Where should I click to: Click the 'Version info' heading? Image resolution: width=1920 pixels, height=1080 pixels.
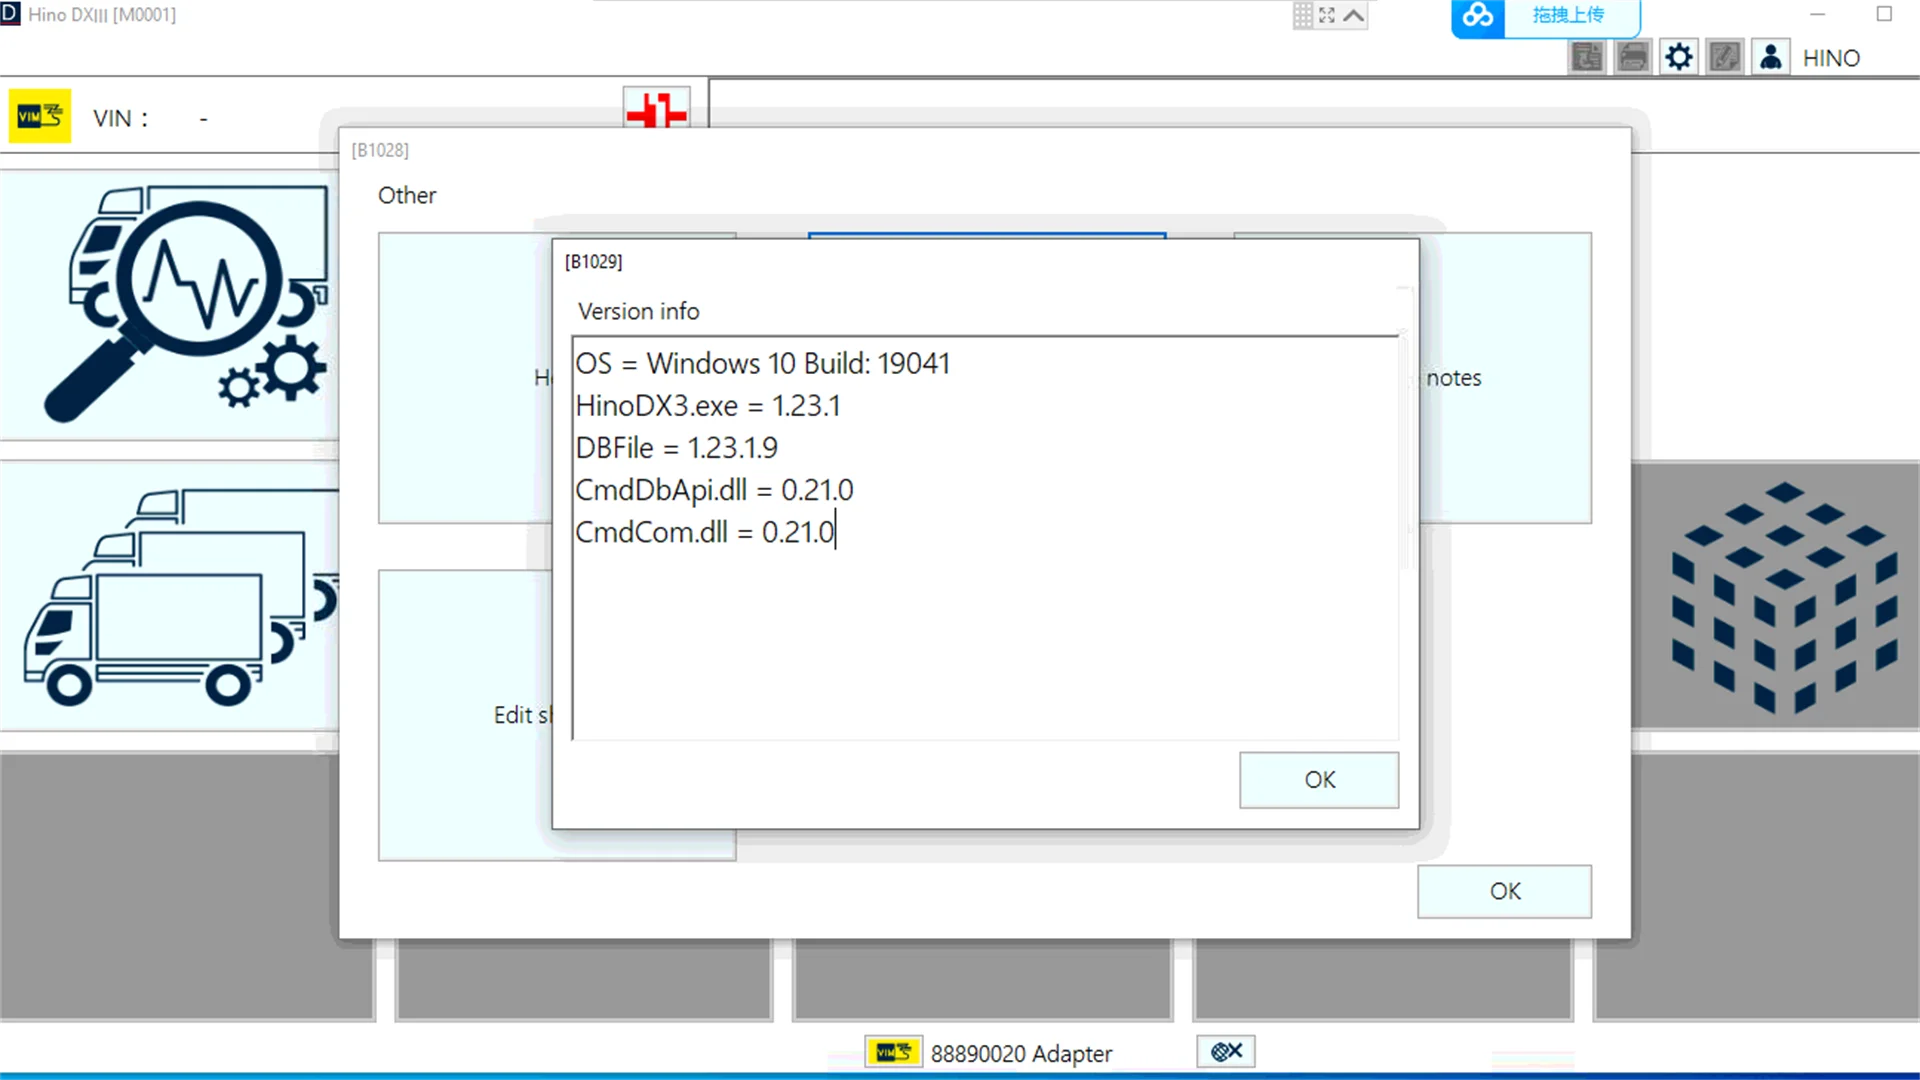[x=638, y=311]
